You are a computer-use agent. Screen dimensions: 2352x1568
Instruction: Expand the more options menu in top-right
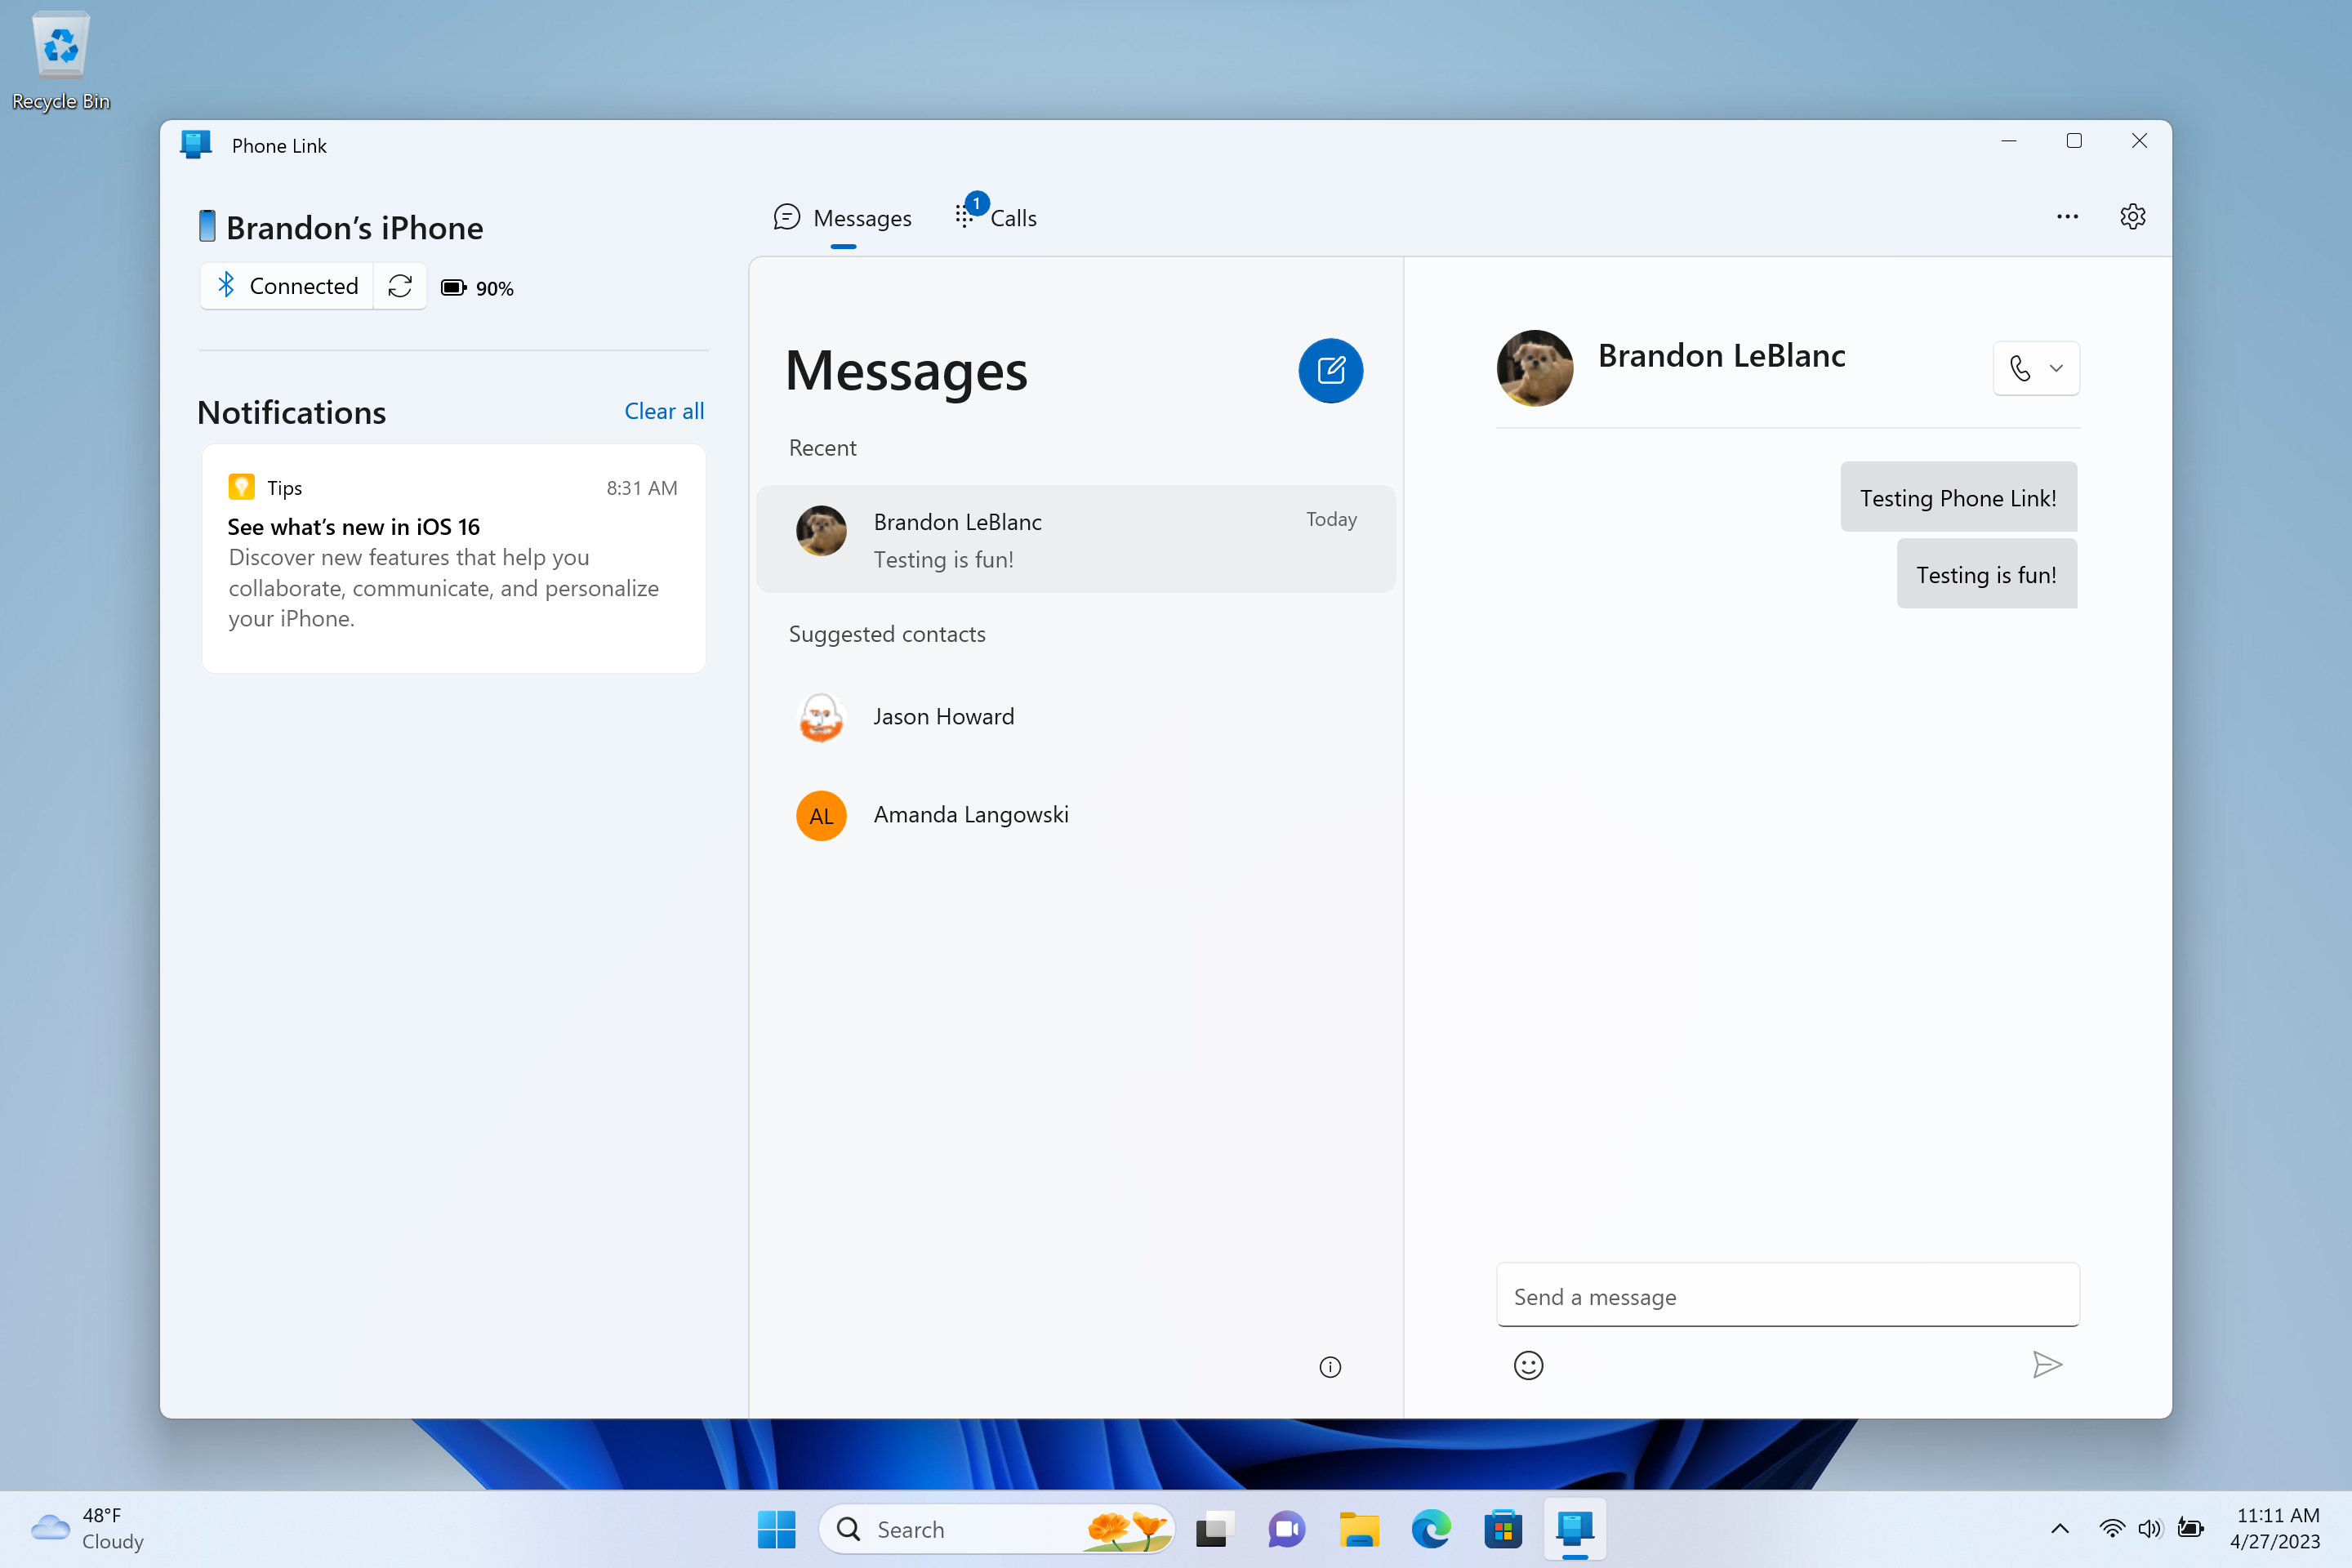pos(2069,216)
